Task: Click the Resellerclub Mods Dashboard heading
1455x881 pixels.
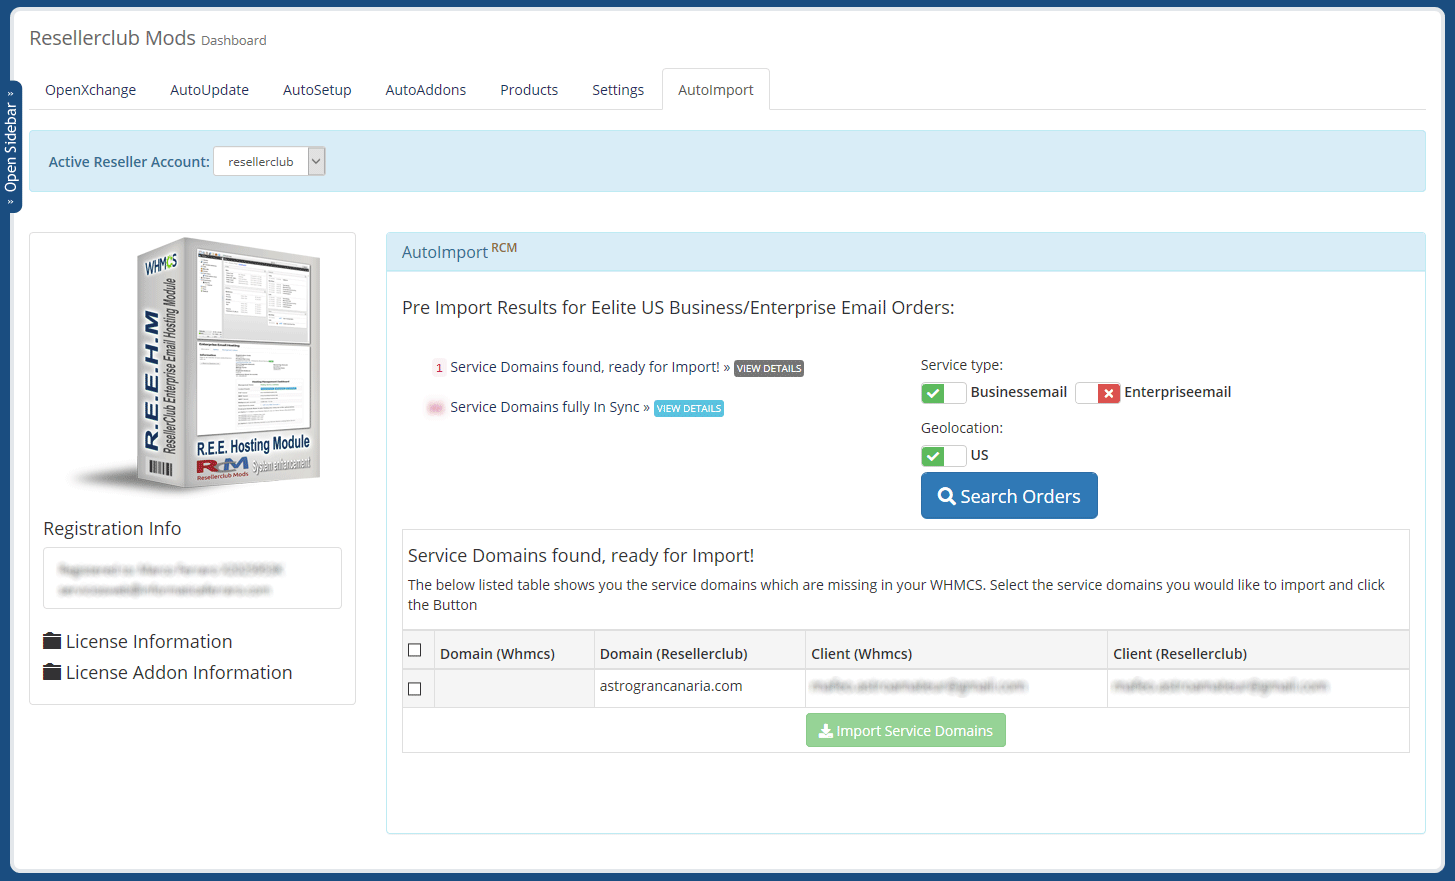Action: pos(148,38)
